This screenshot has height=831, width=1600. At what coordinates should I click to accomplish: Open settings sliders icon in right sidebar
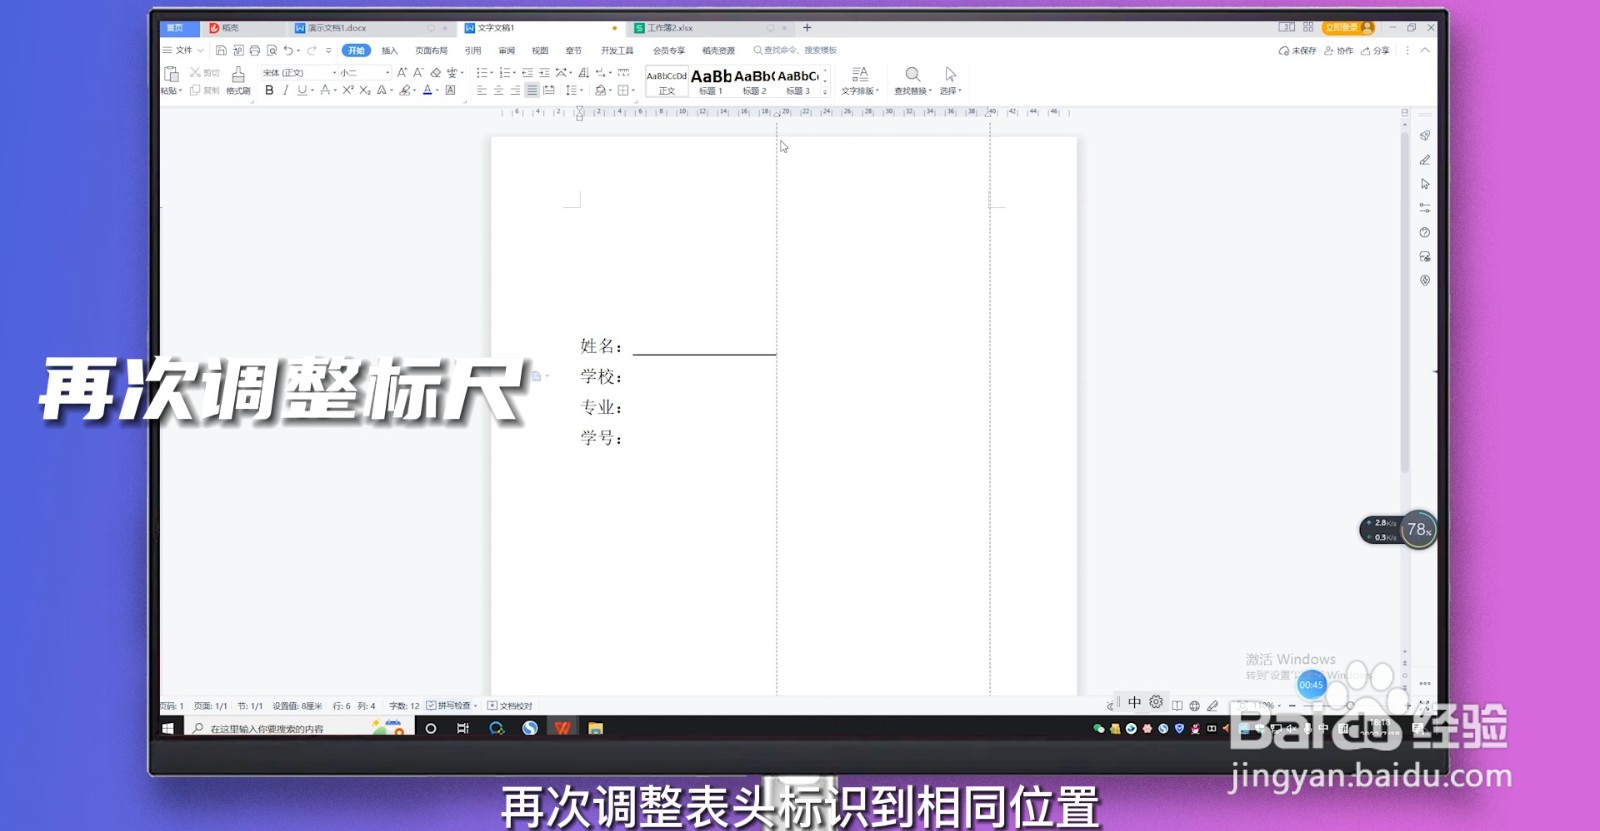click(1425, 208)
